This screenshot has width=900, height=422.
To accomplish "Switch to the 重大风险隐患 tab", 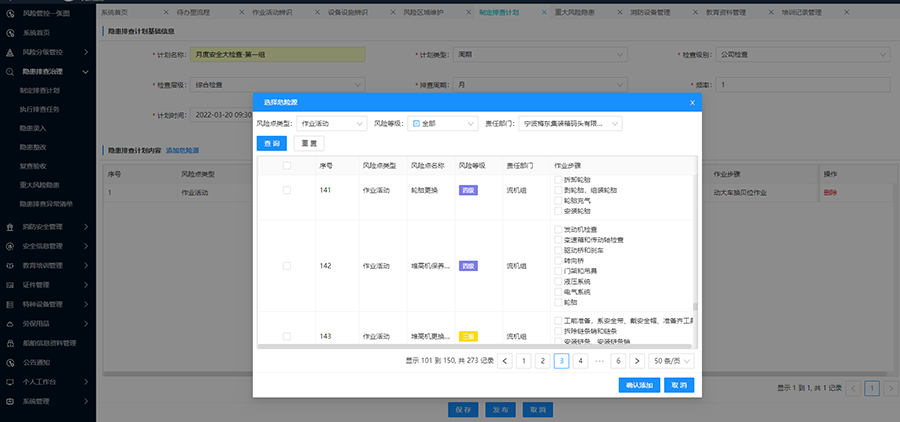I will click(575, 12).
